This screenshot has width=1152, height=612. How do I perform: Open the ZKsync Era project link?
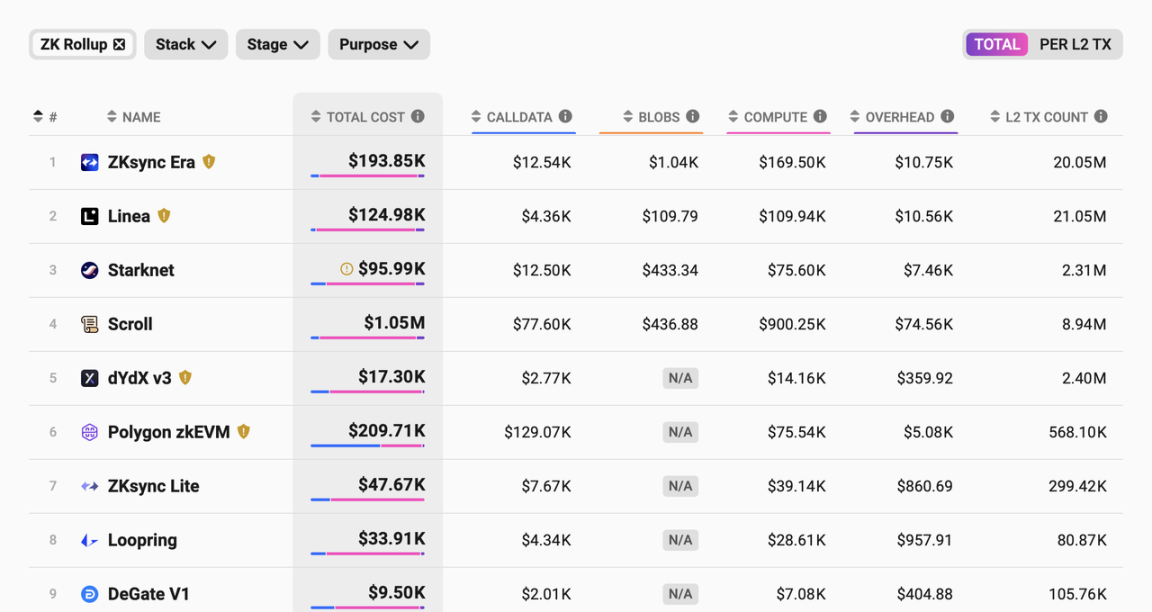pyautogui.click(x=151, y=162)
